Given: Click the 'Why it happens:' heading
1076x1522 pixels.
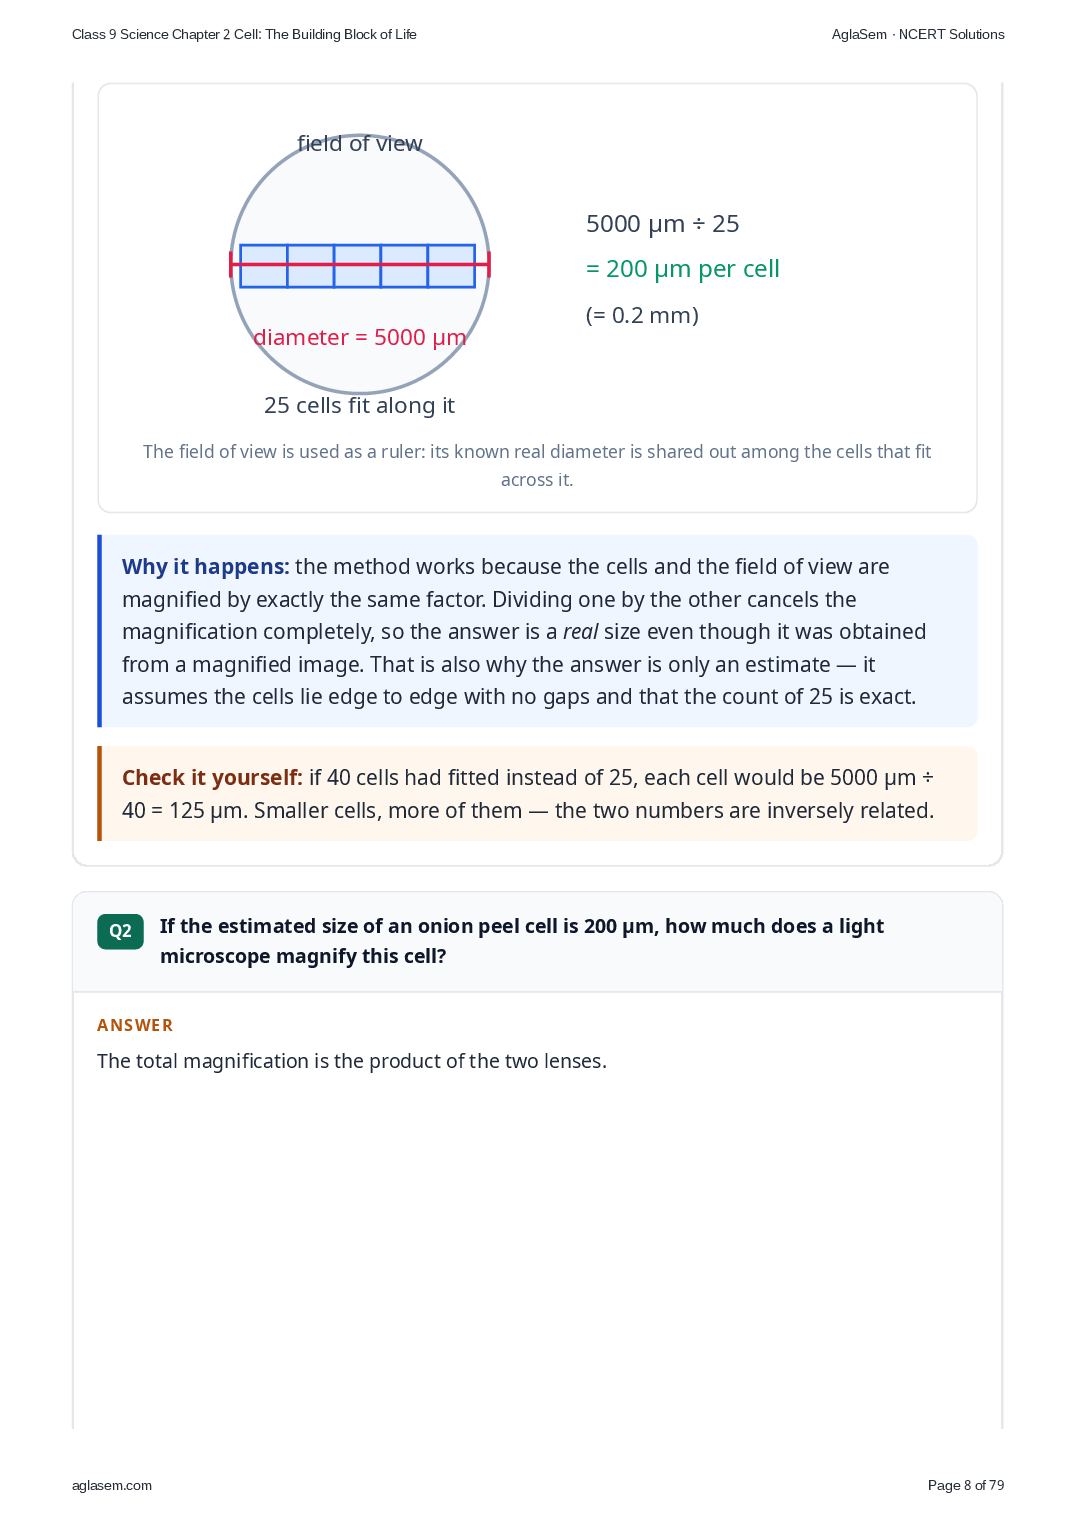Looking at the screenshot, I should [205, 566].
